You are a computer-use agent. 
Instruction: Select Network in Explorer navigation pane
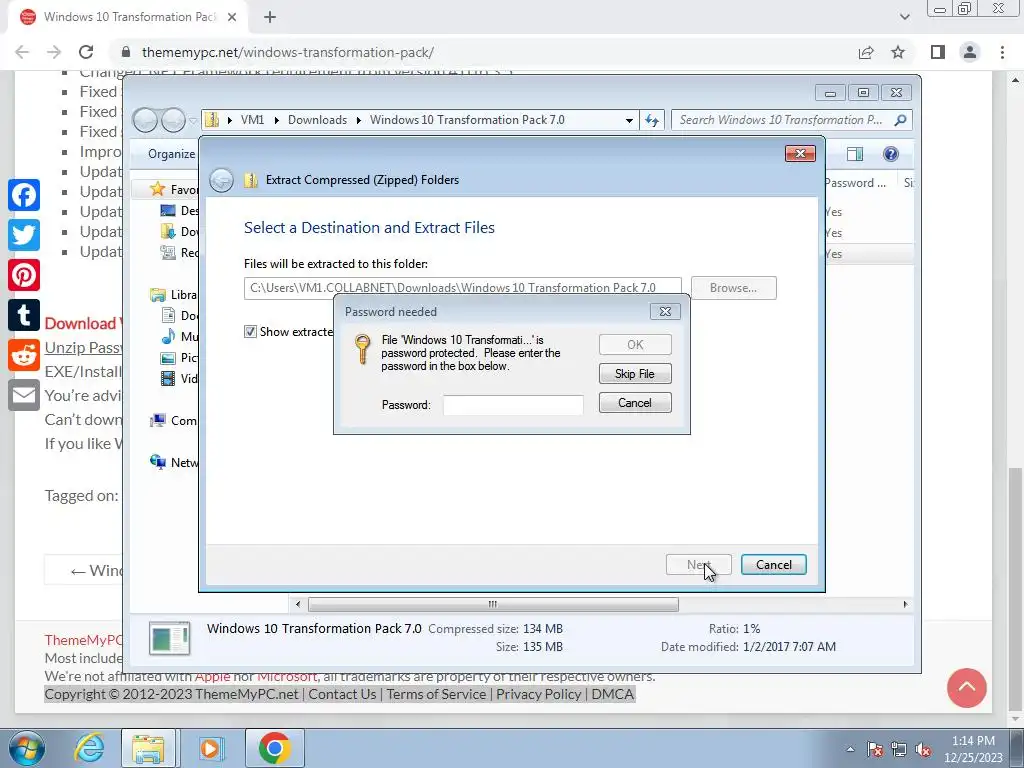coord(174,462)
